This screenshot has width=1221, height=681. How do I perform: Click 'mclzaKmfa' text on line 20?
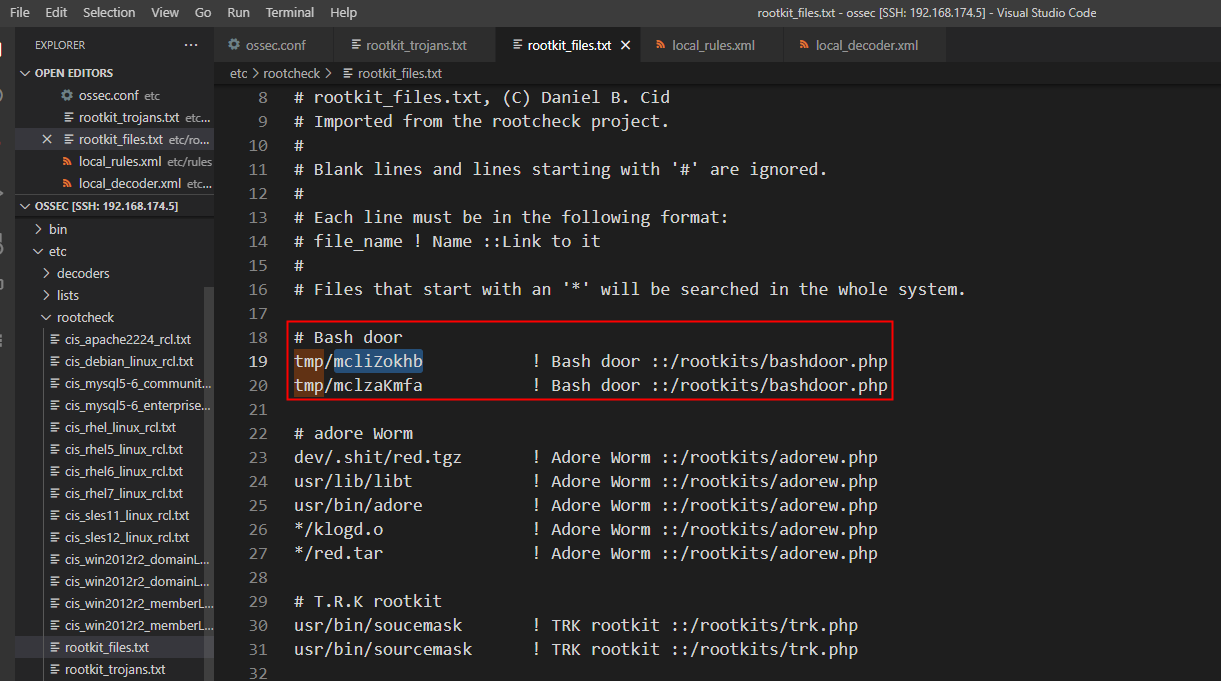tap(378, 386)
